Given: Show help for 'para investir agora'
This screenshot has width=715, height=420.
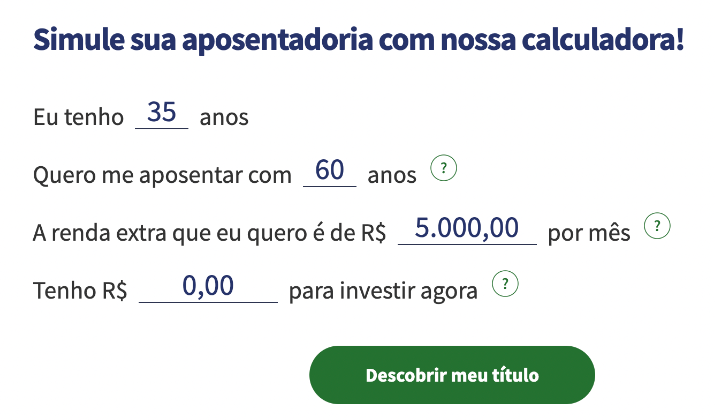Looking at the screenshot, I should point(507,284).
